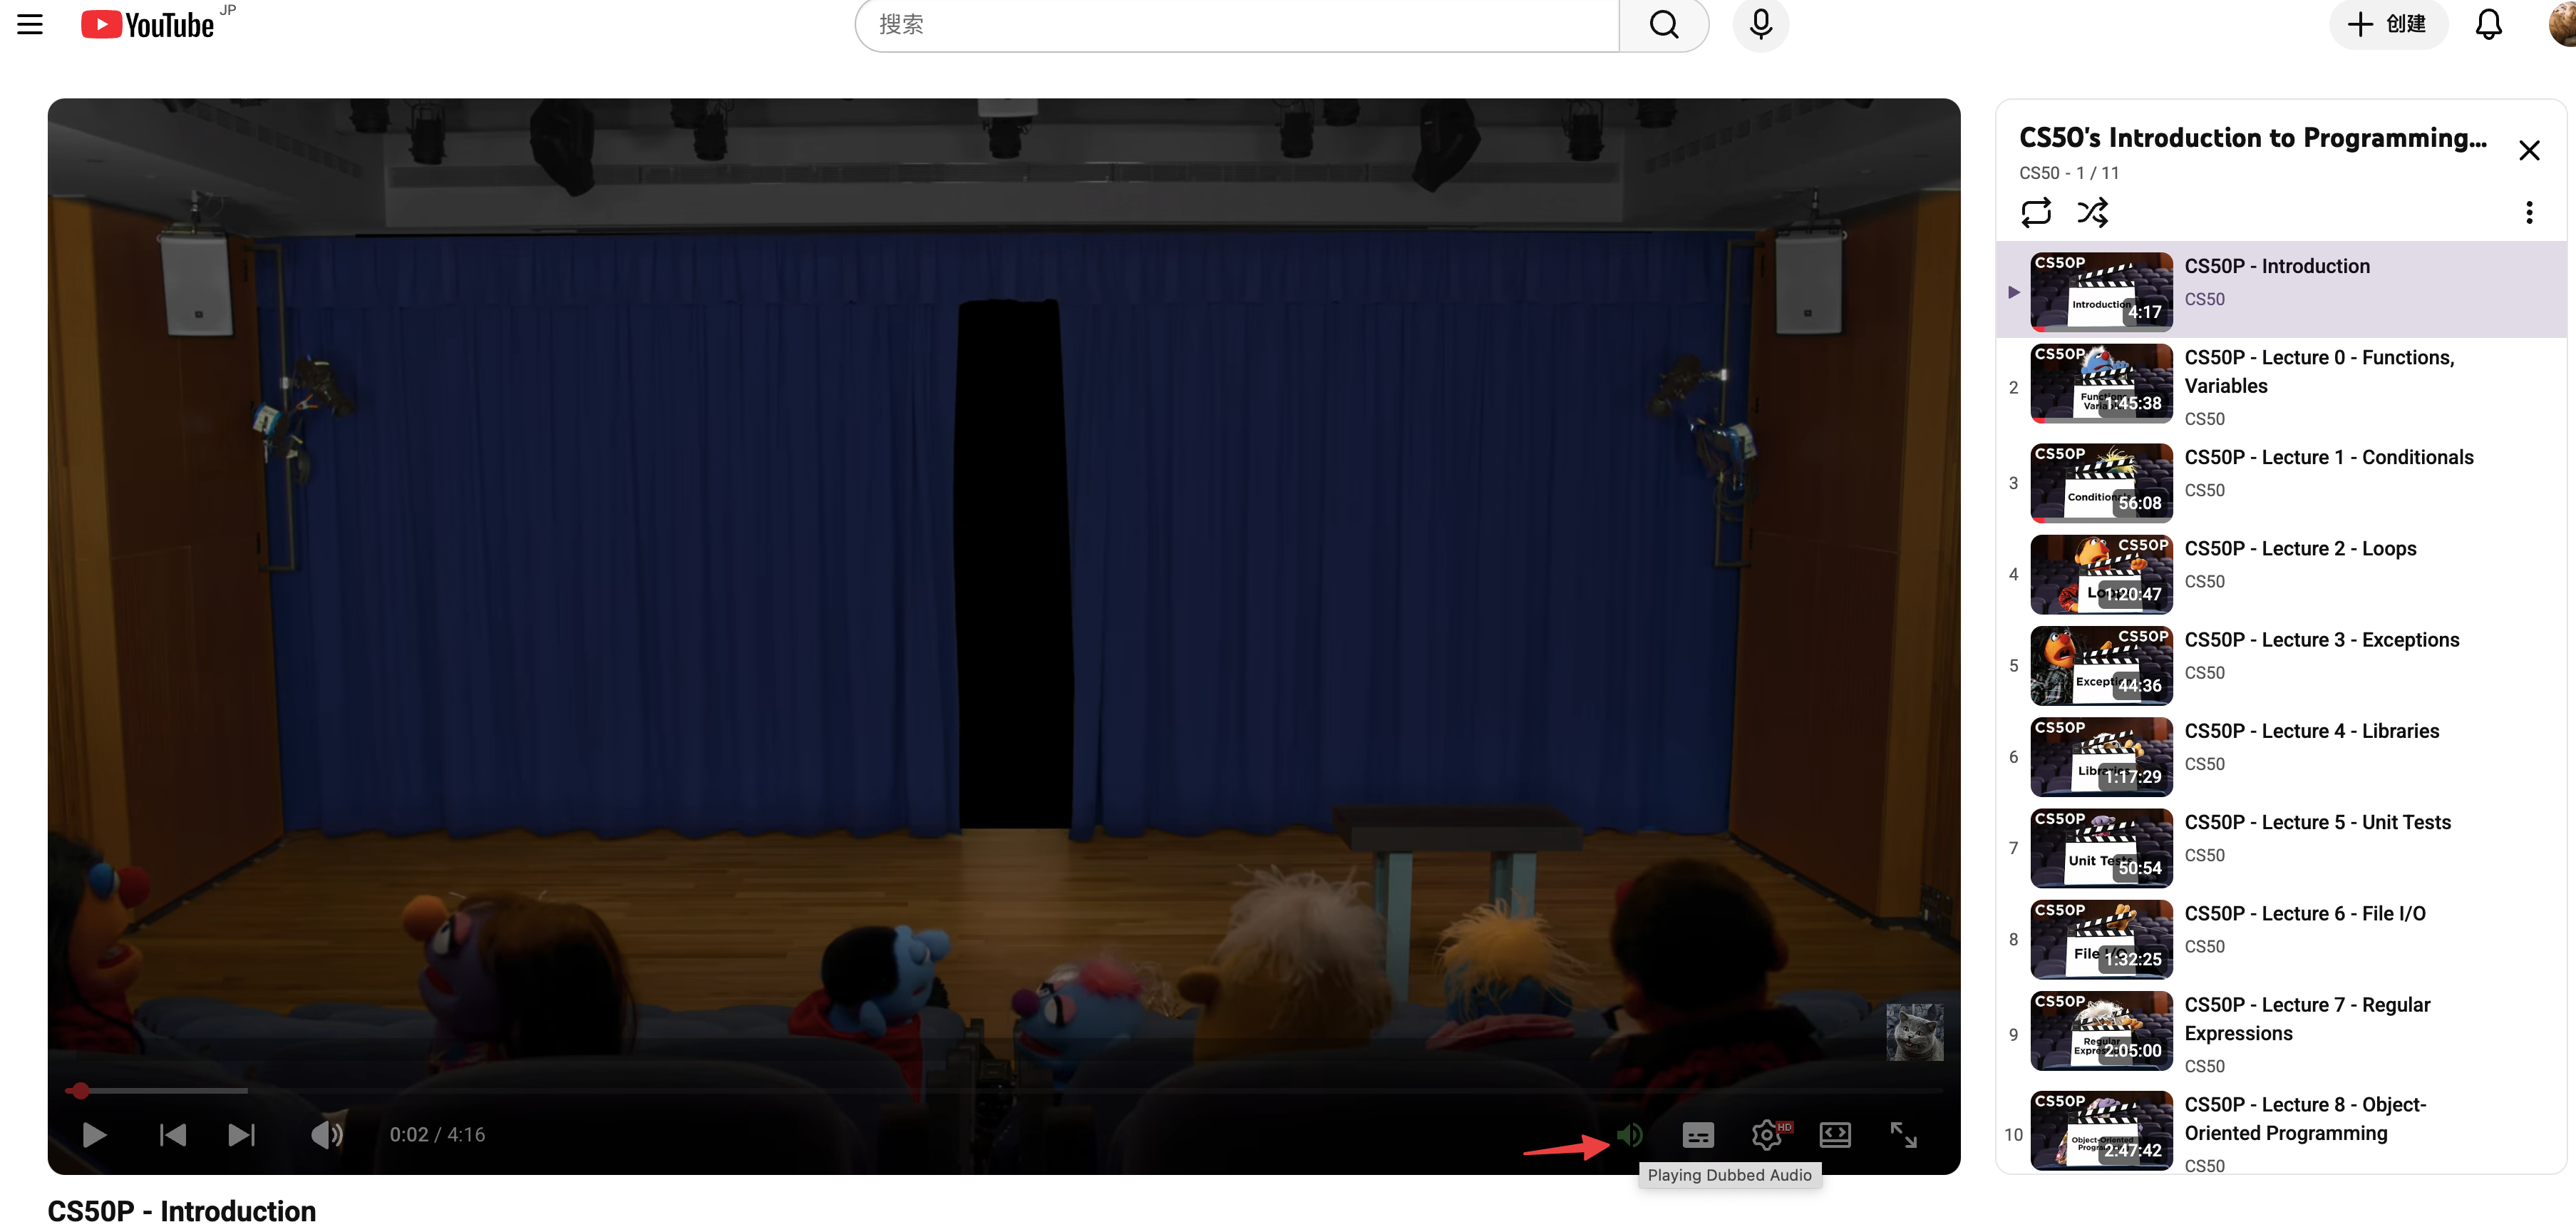This screenshot has width=2576, height=1232.
Task: Open player settings gear
Action: click(1766, 1134)
